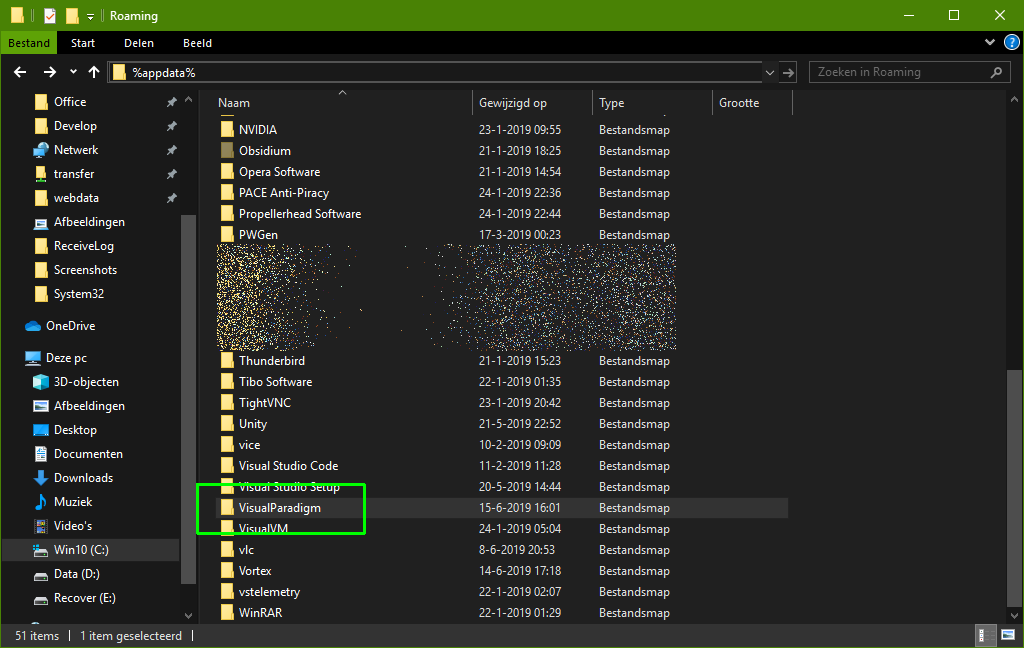Screen dimensions: 1024x648
Task: Expand the ribbon with chevron
Action: pos(990,42)
